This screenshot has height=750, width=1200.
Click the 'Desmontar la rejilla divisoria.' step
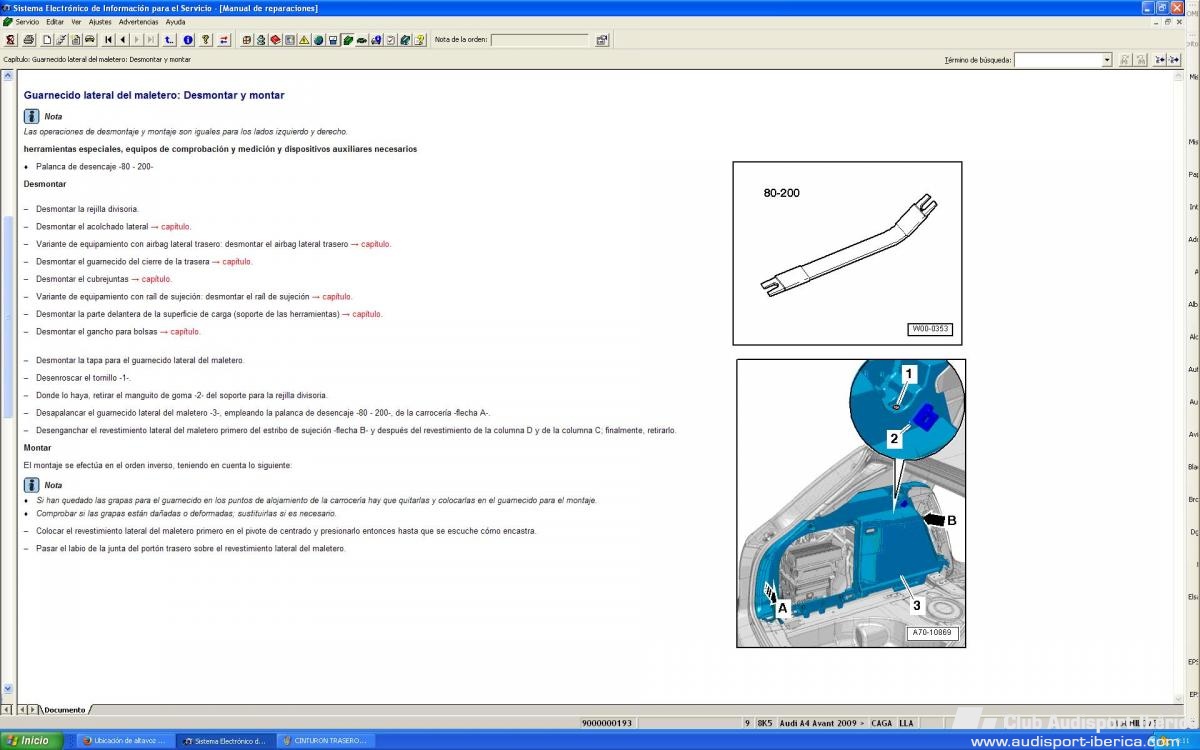87,209
